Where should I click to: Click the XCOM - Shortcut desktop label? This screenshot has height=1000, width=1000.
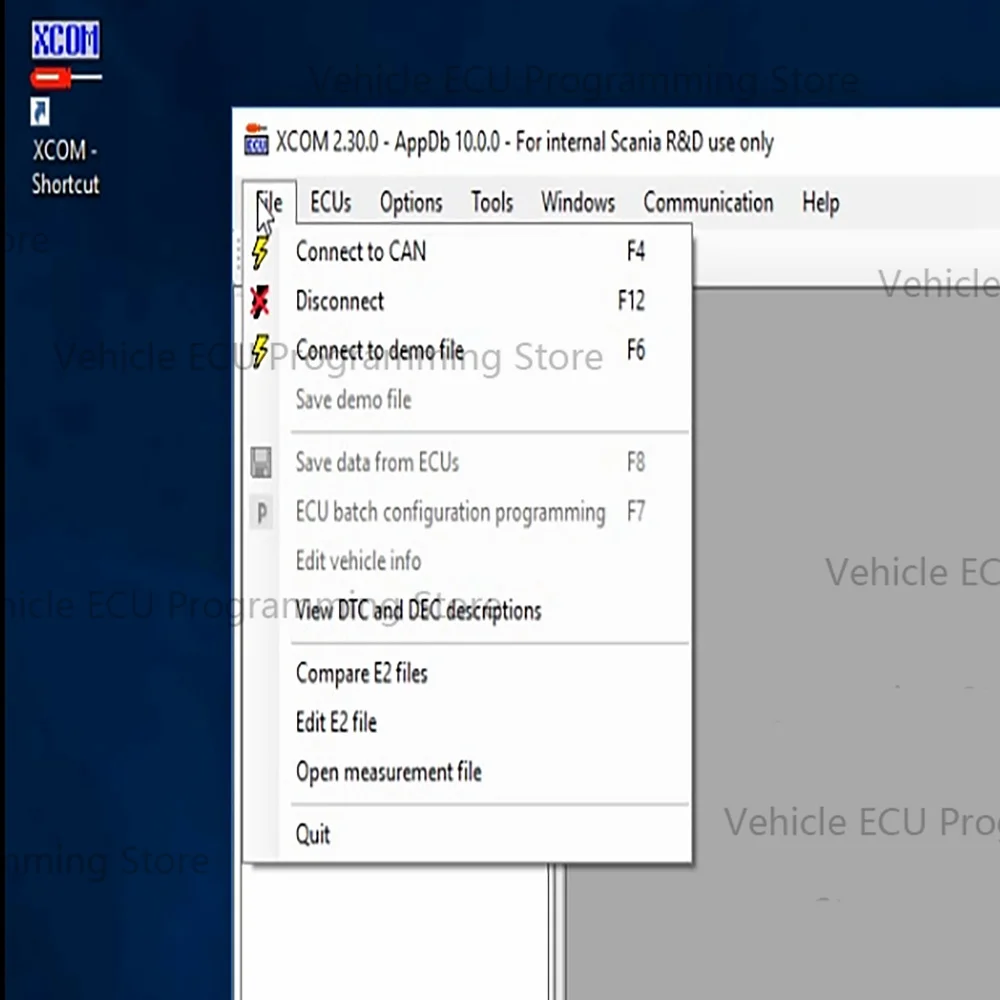pyautogui.click(x=65, y=168)
